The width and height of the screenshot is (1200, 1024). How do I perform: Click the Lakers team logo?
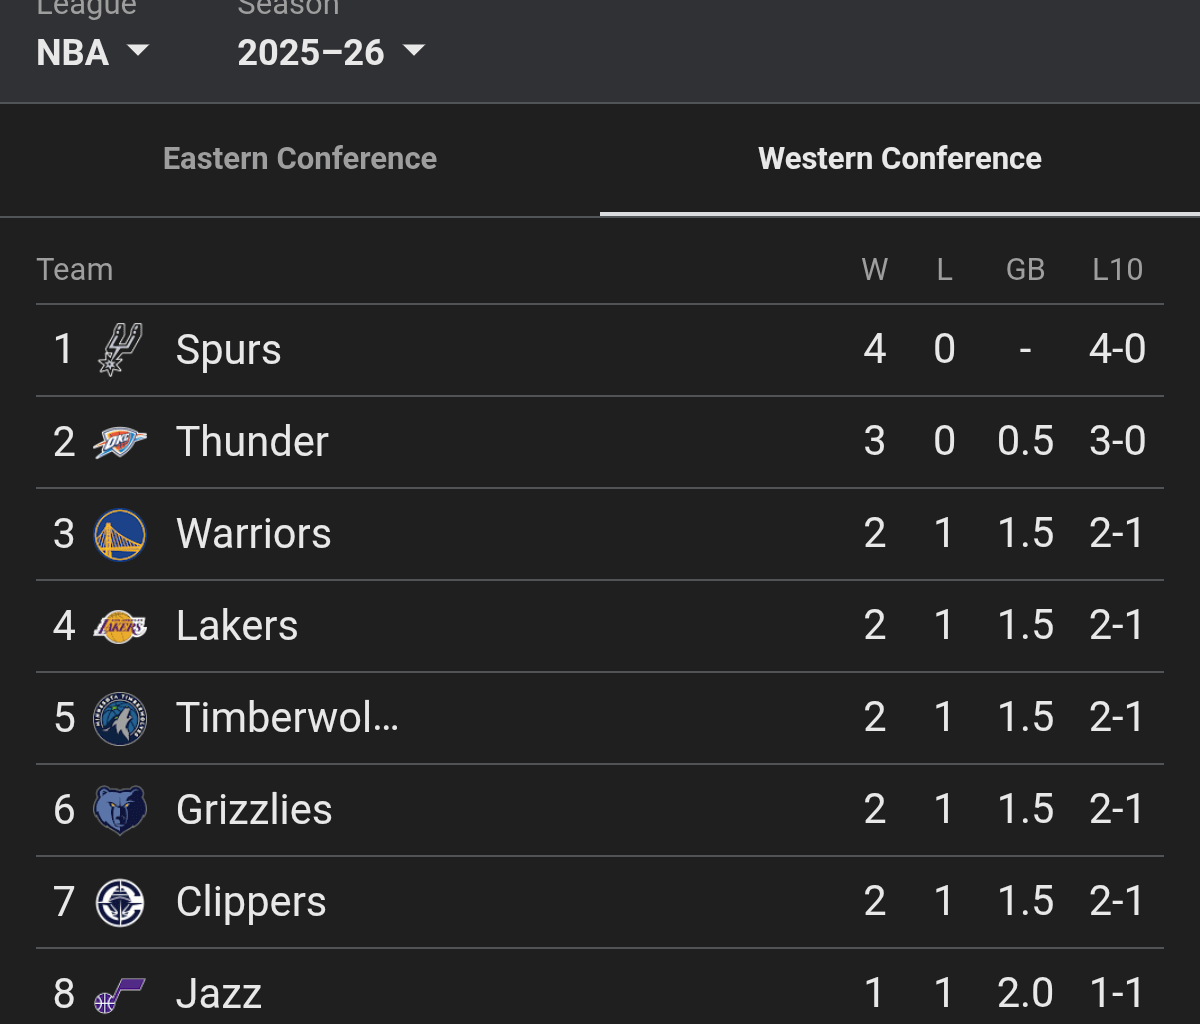(x=120, y=625)
